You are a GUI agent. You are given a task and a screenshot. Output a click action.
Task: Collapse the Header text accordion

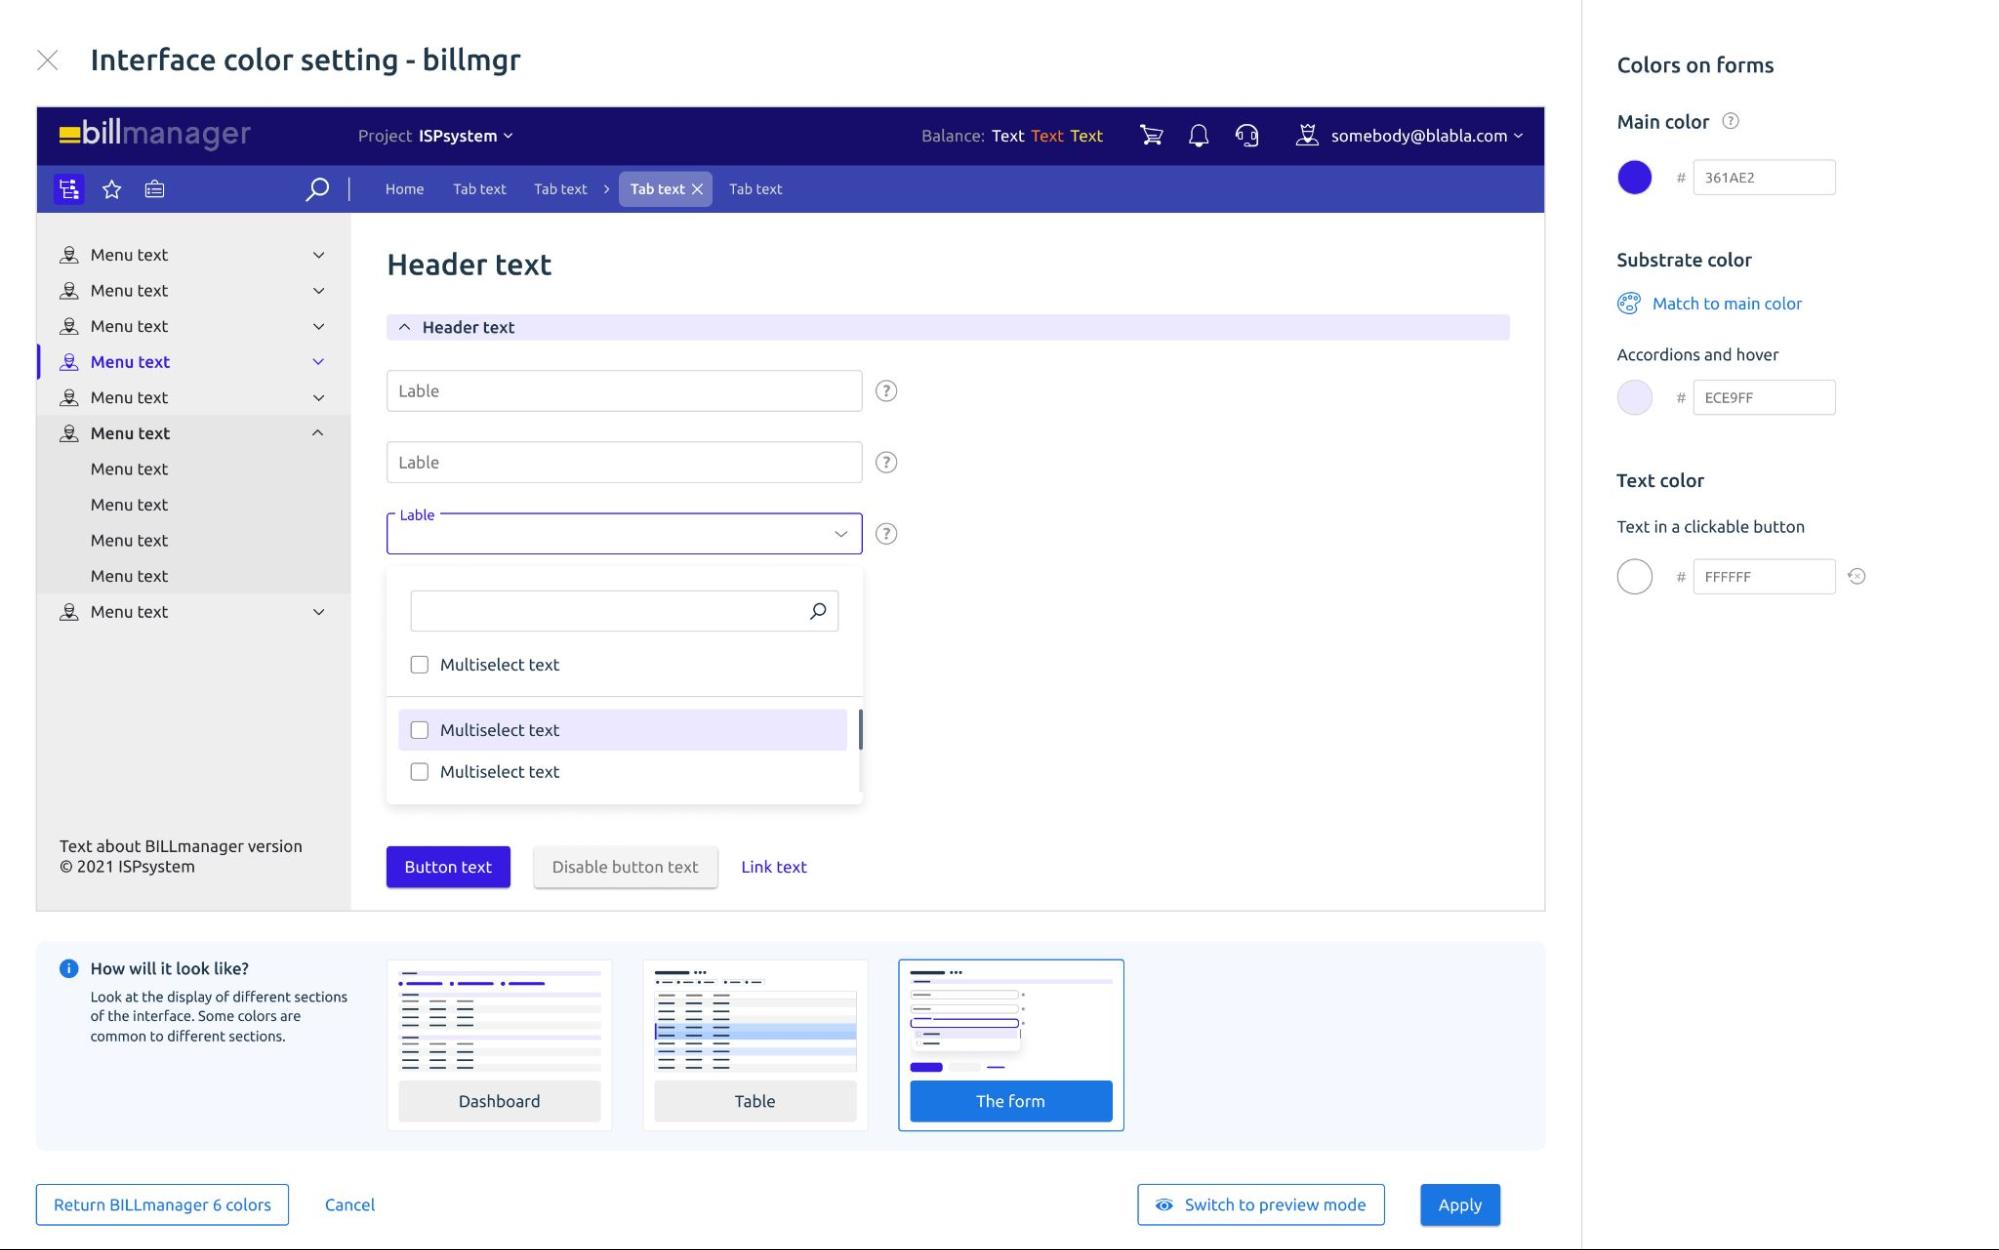(x=404, y=327)
